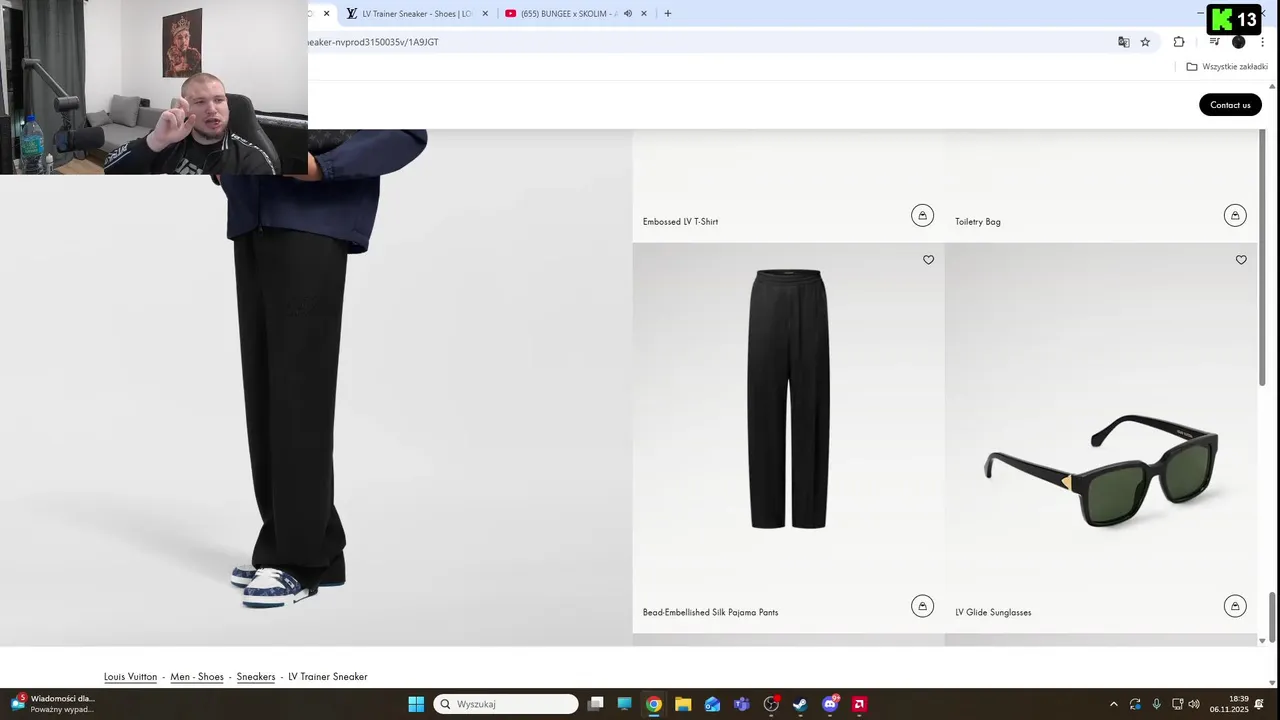
Task: Click the translate page icon
Action: coord(1124,42)
